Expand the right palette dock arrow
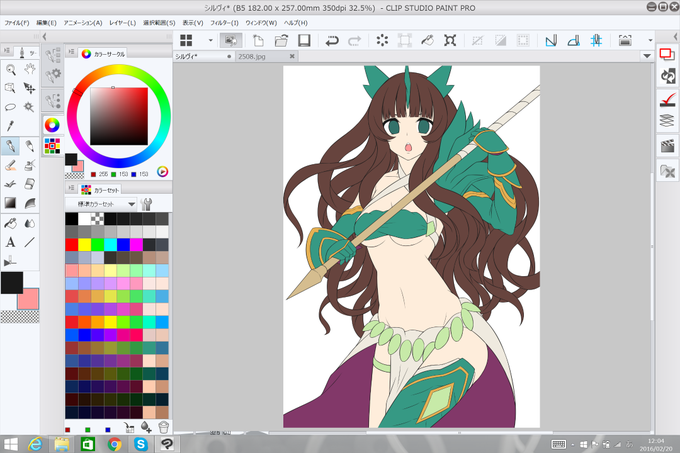The height and width of the screenshot is (453, 680). (675, 37)
